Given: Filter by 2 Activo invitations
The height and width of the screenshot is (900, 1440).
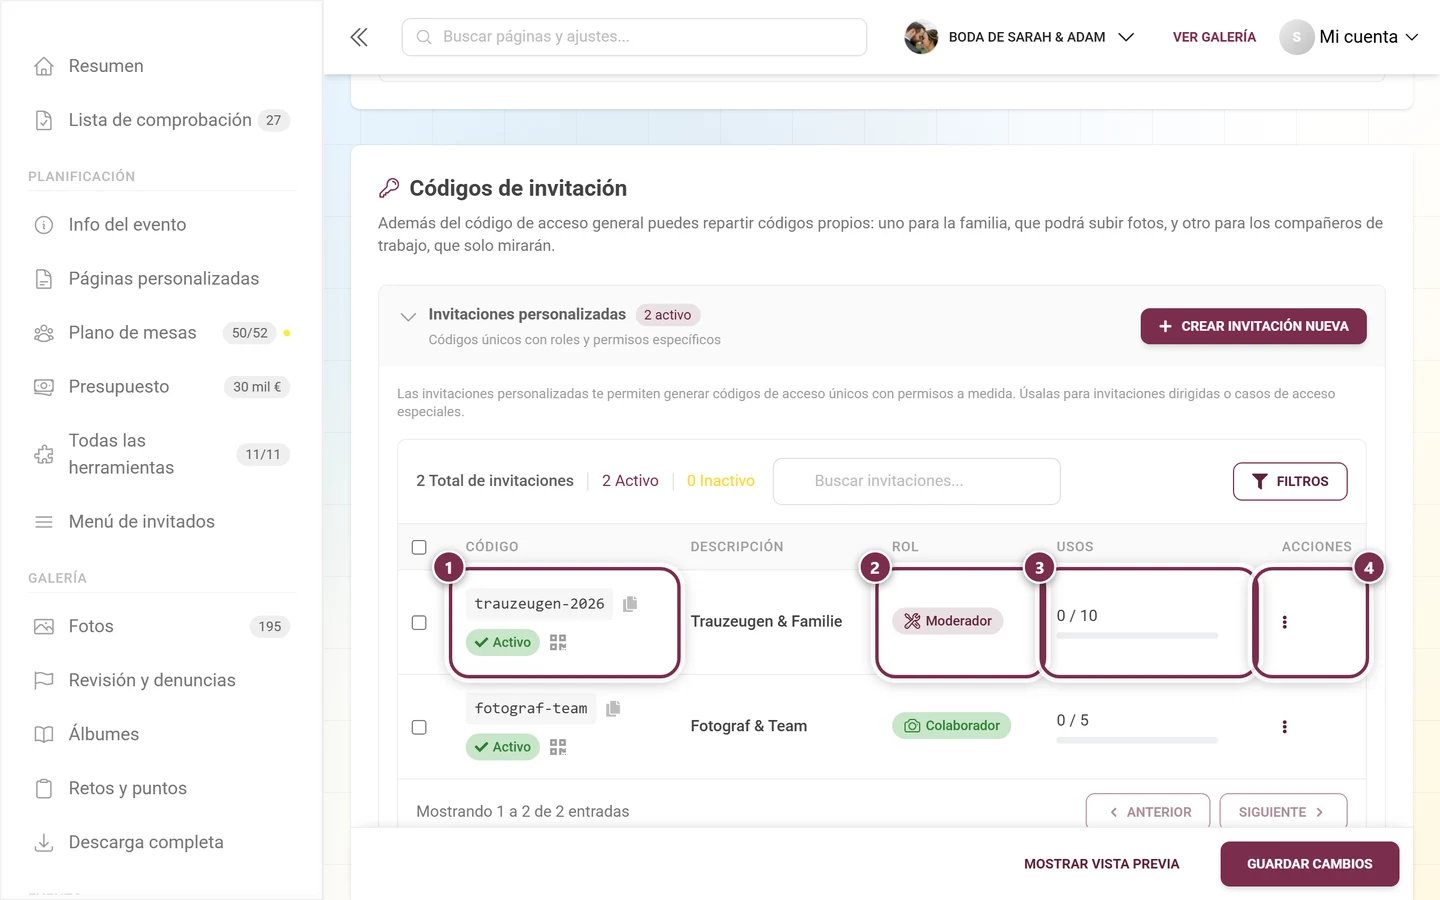Looking at the screenshot, I should (x=630, y=481).
